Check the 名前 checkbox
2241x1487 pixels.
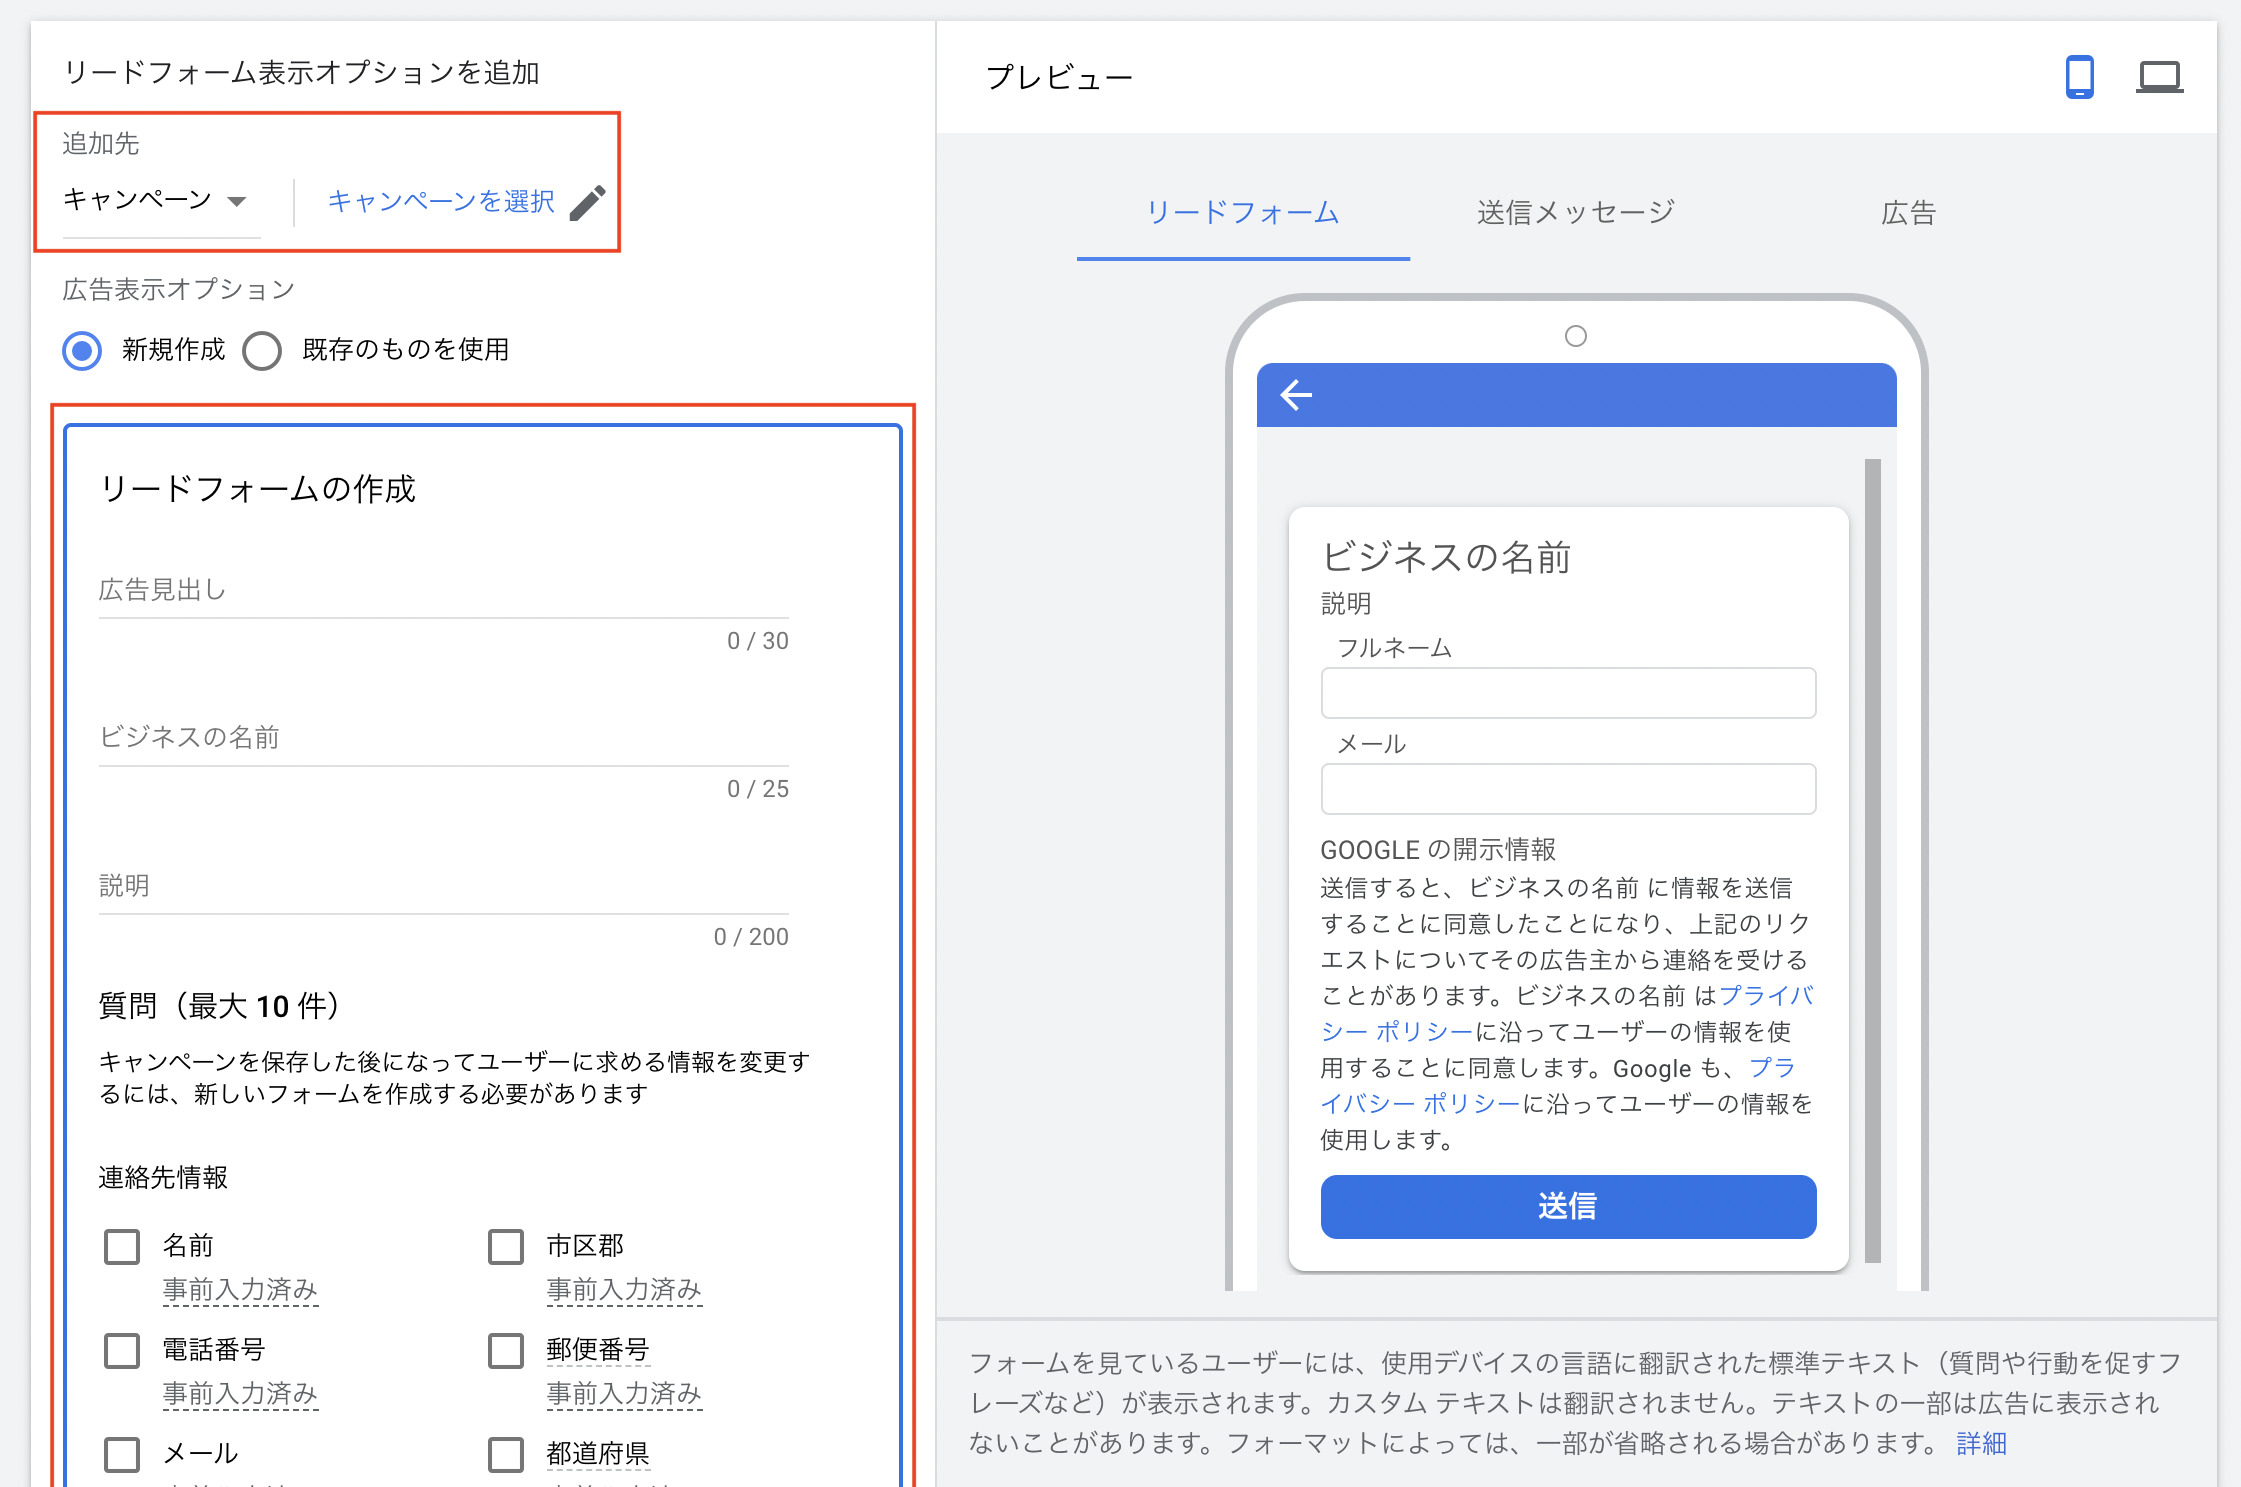pyautogui.click(x=122, y=1247)
